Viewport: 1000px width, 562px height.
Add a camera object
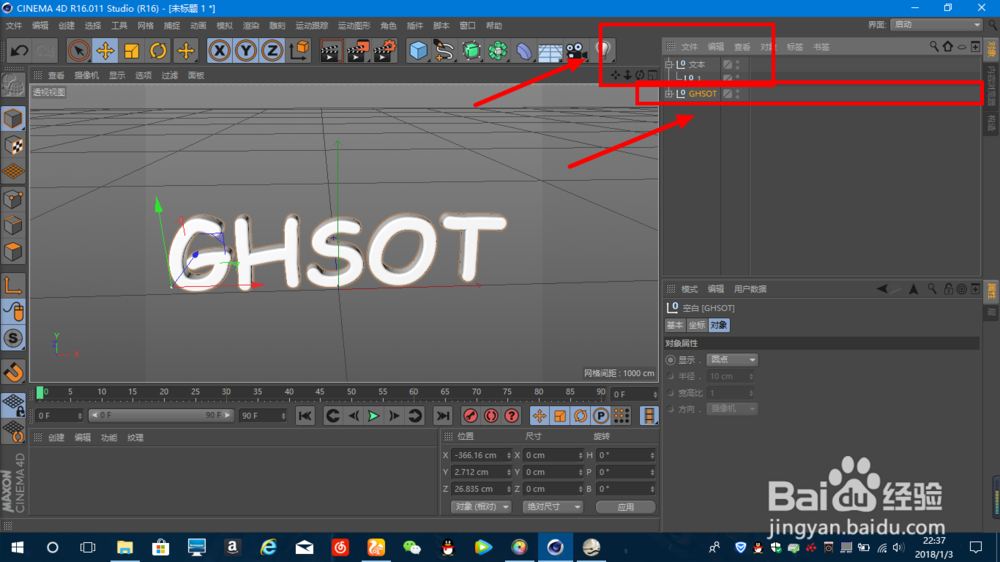(576, 50)
